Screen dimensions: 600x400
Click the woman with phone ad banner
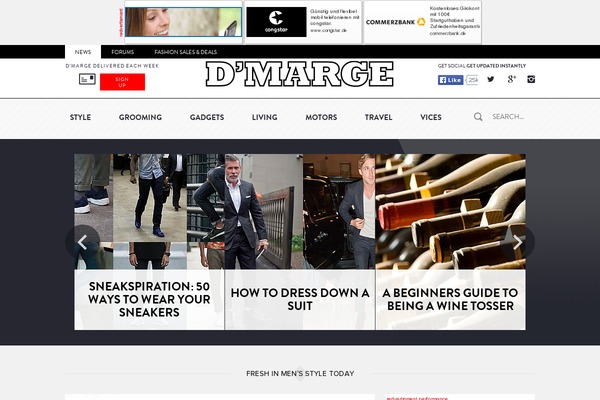(183, 22)
